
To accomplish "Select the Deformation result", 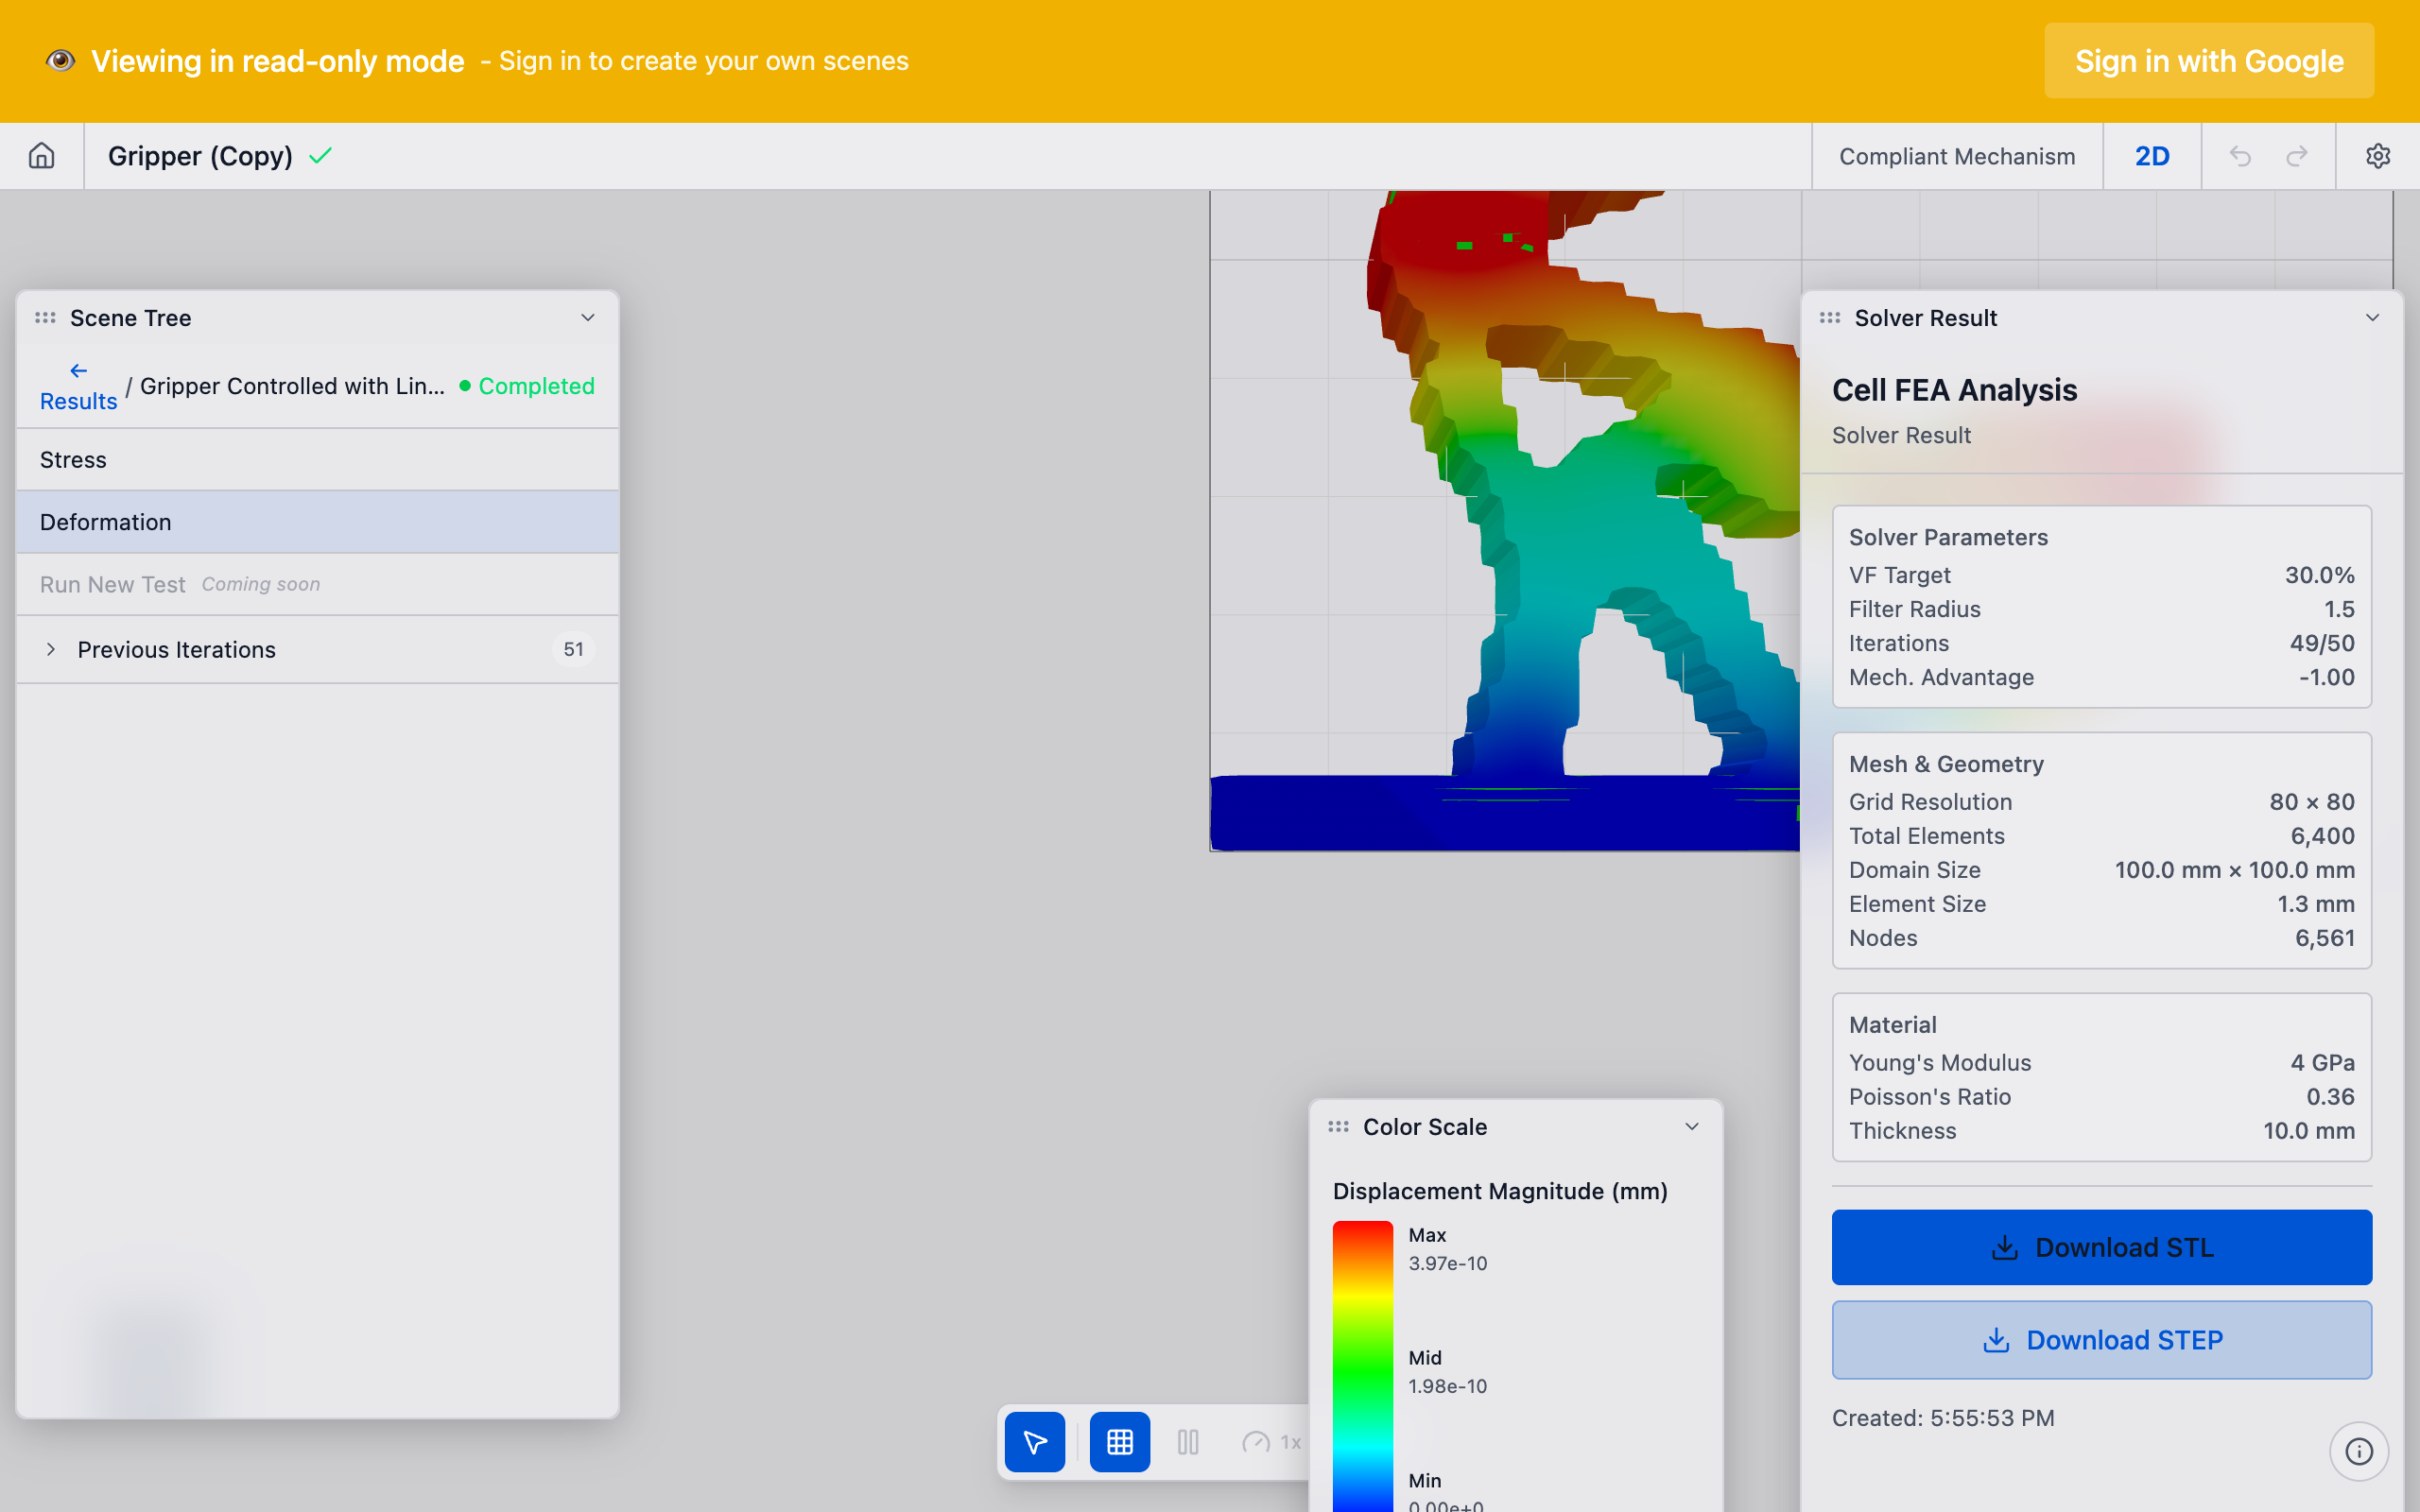I will [318, 522].
